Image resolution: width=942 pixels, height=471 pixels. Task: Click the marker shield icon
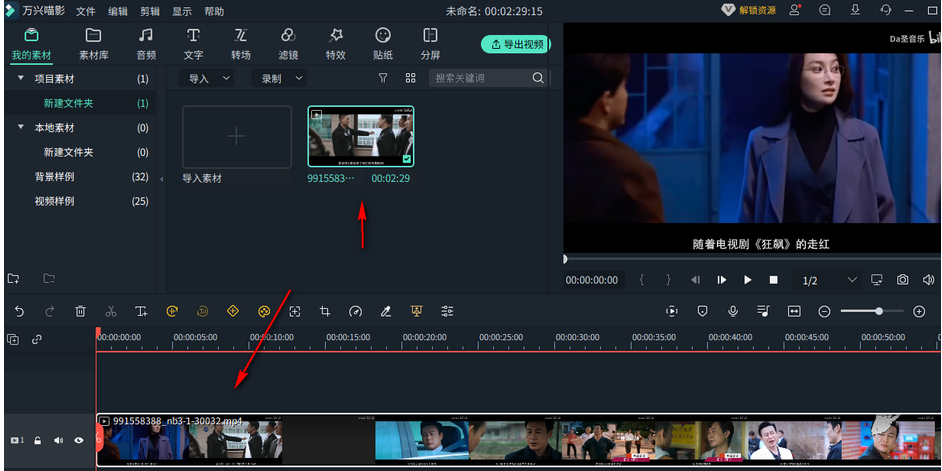pyautogui.click(x=702, y=311)
